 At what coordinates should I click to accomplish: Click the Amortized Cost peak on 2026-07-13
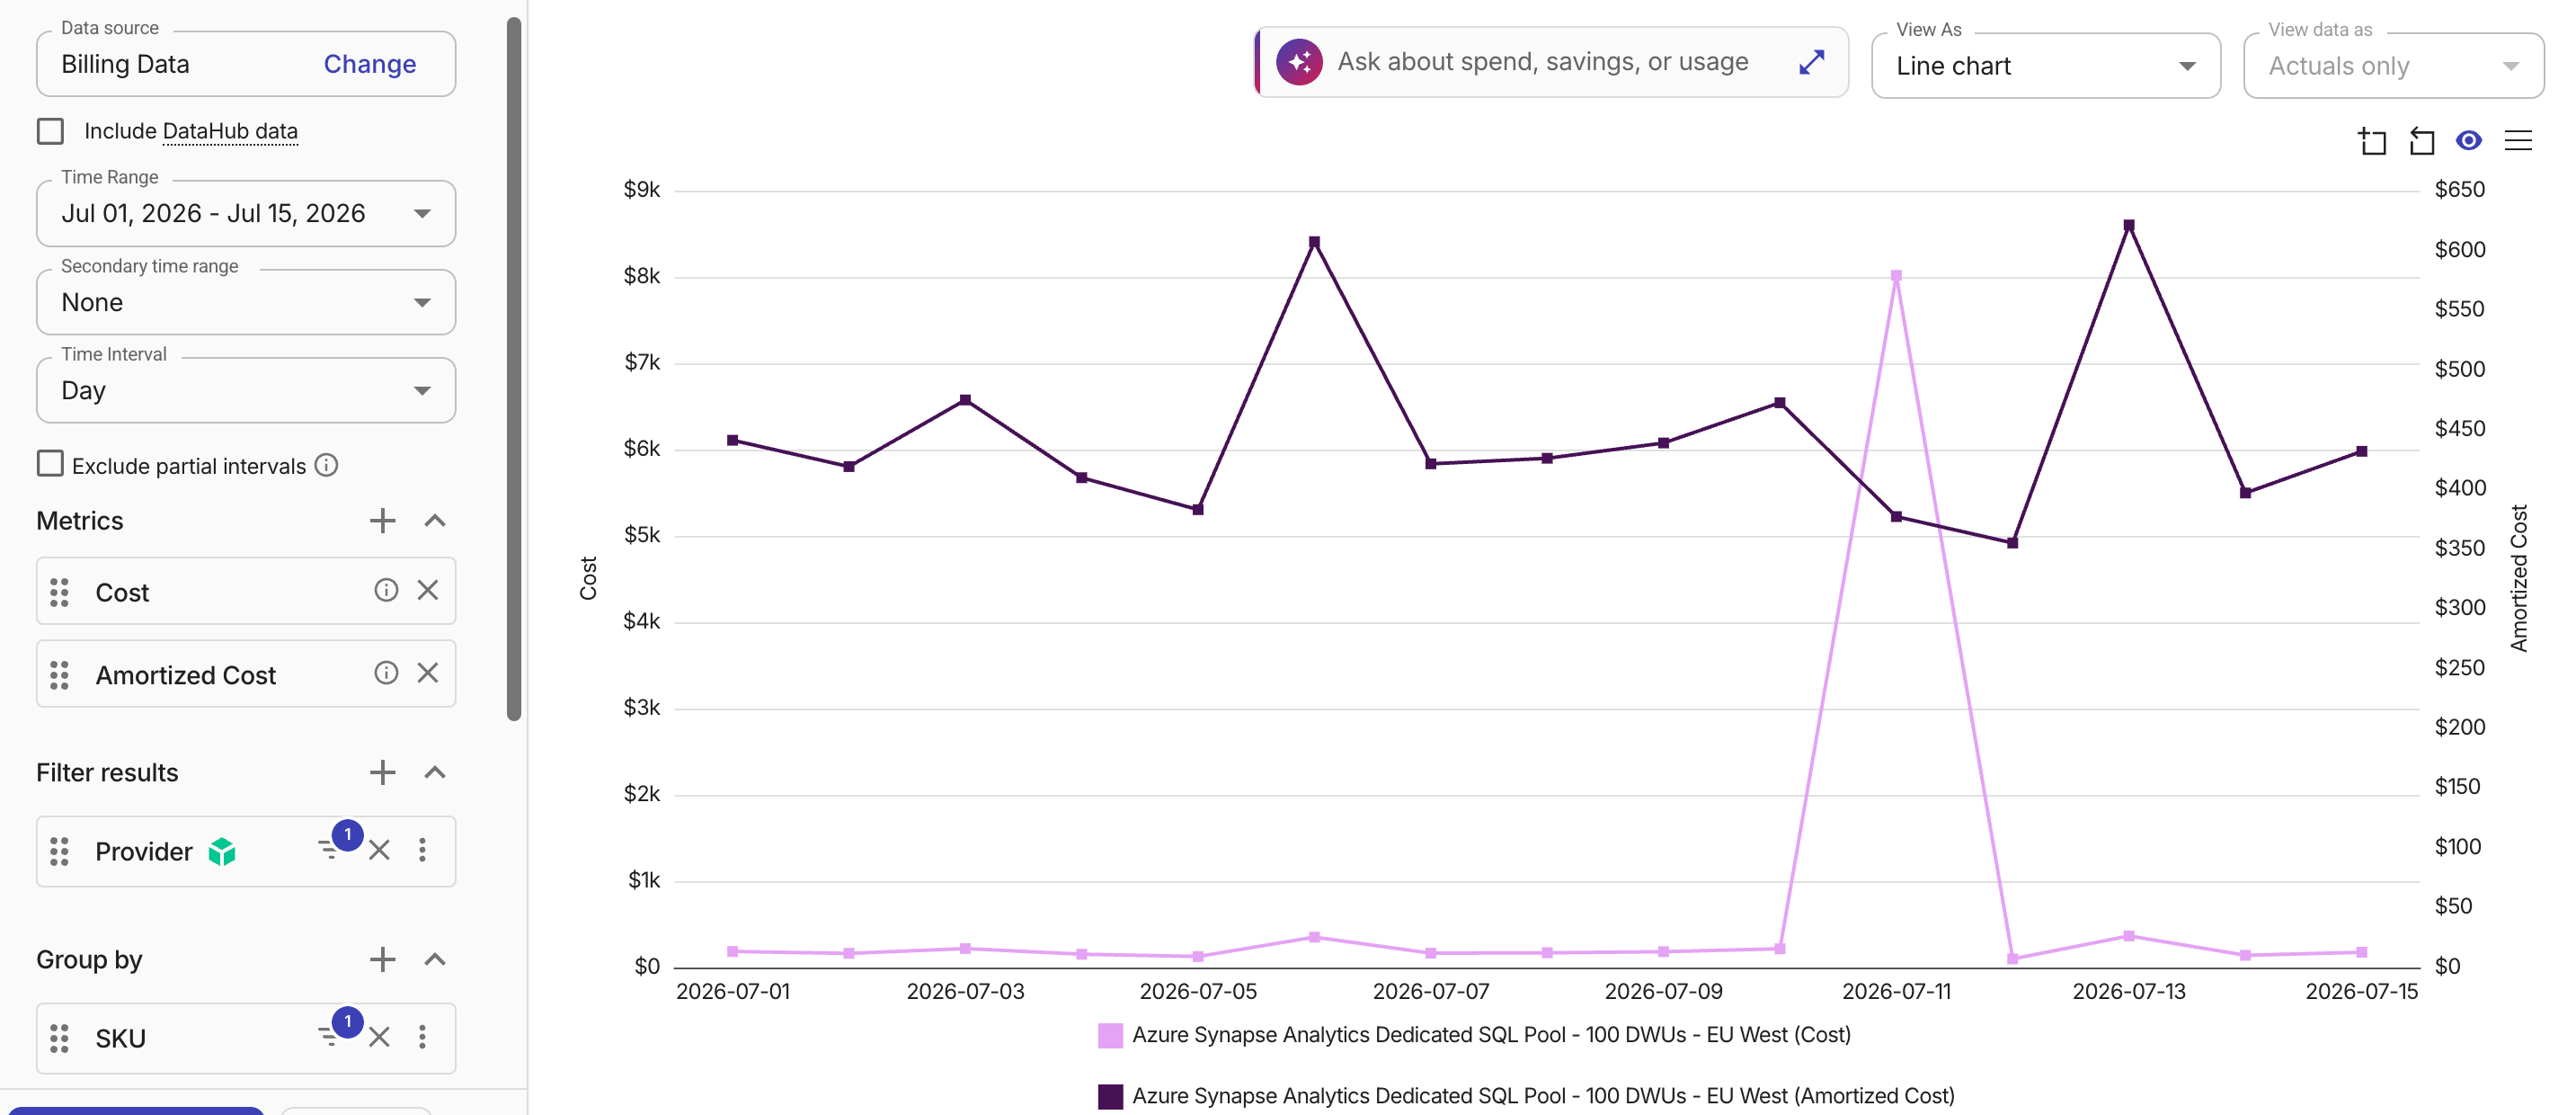[x=2129, y=226]
